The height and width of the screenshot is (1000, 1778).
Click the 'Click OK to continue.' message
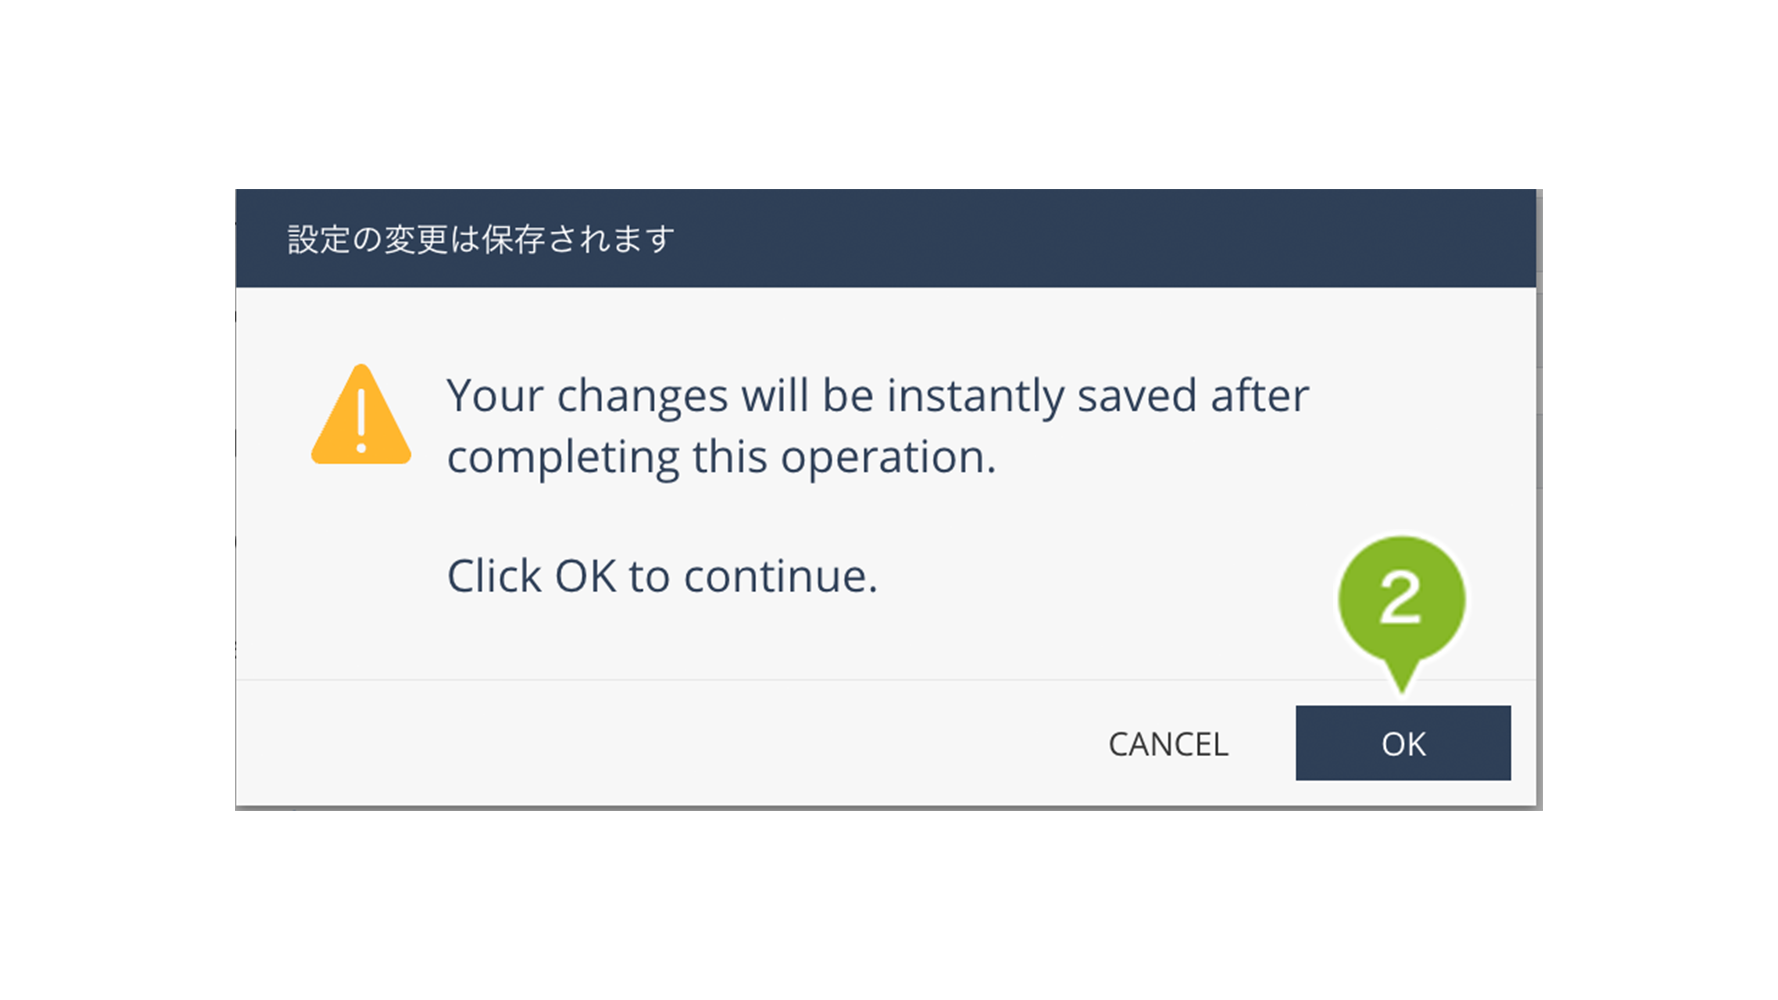coord(662,576)
